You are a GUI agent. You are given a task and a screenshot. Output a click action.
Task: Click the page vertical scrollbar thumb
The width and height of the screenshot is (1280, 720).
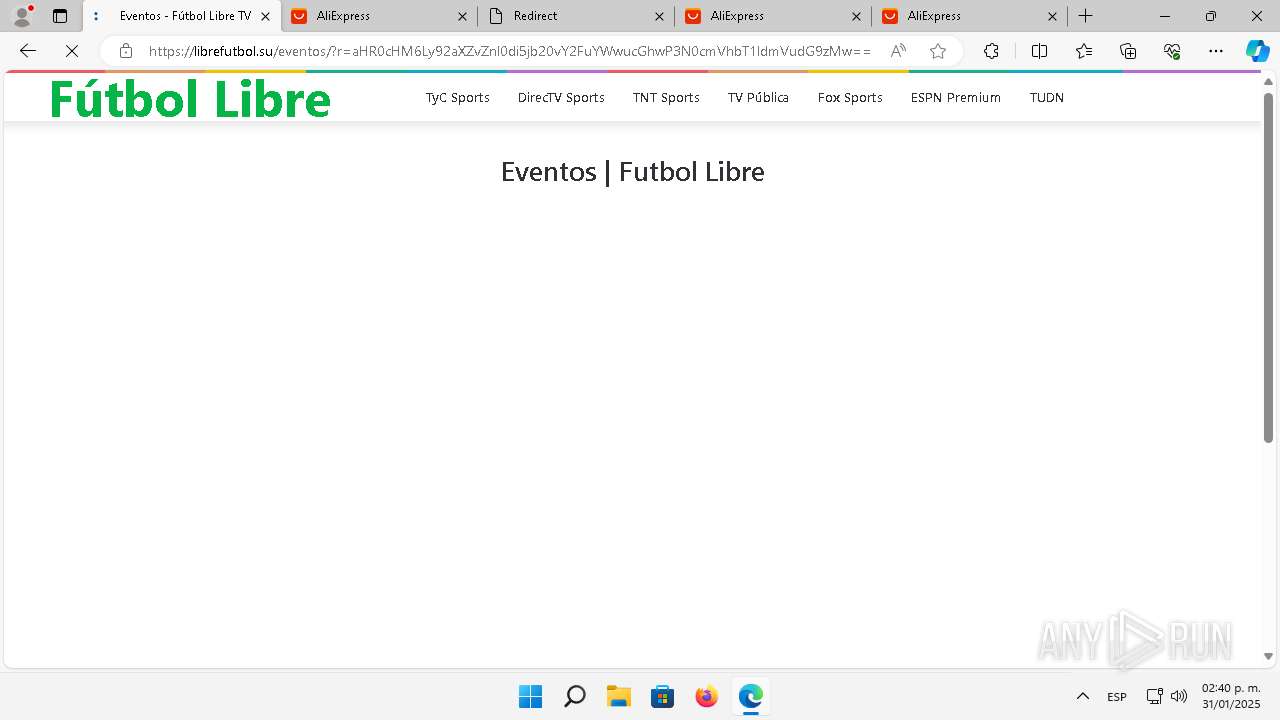(1268, 267)
